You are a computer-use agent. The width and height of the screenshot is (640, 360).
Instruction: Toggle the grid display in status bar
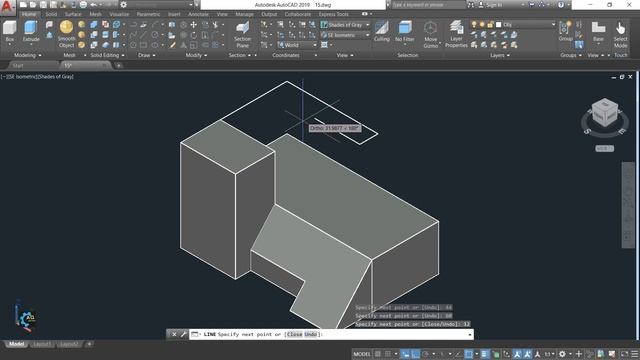(x=378, y=354)
